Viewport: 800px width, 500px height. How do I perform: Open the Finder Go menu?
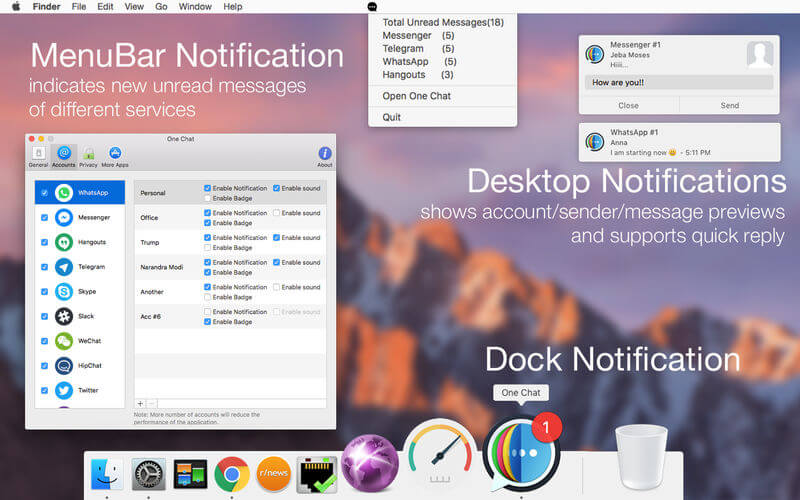pos(161,7)
